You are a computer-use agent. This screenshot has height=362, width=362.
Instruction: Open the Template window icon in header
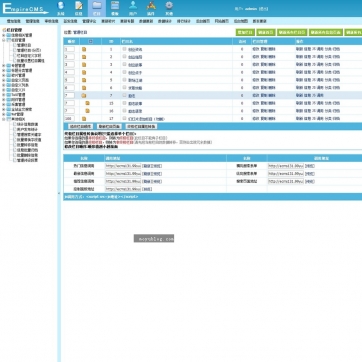pos(115,5)
